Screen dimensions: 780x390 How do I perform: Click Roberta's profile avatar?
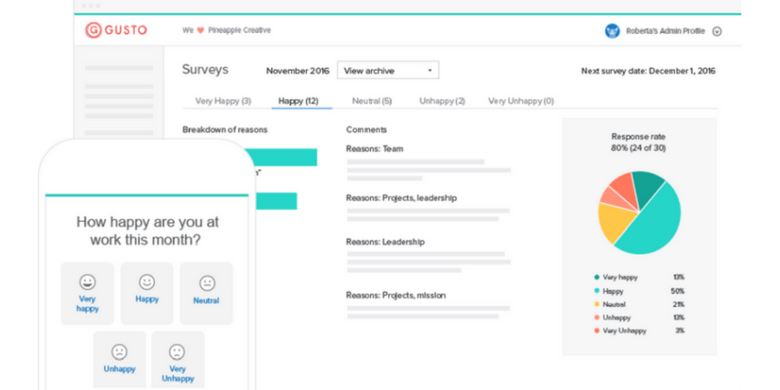(612, 31)
